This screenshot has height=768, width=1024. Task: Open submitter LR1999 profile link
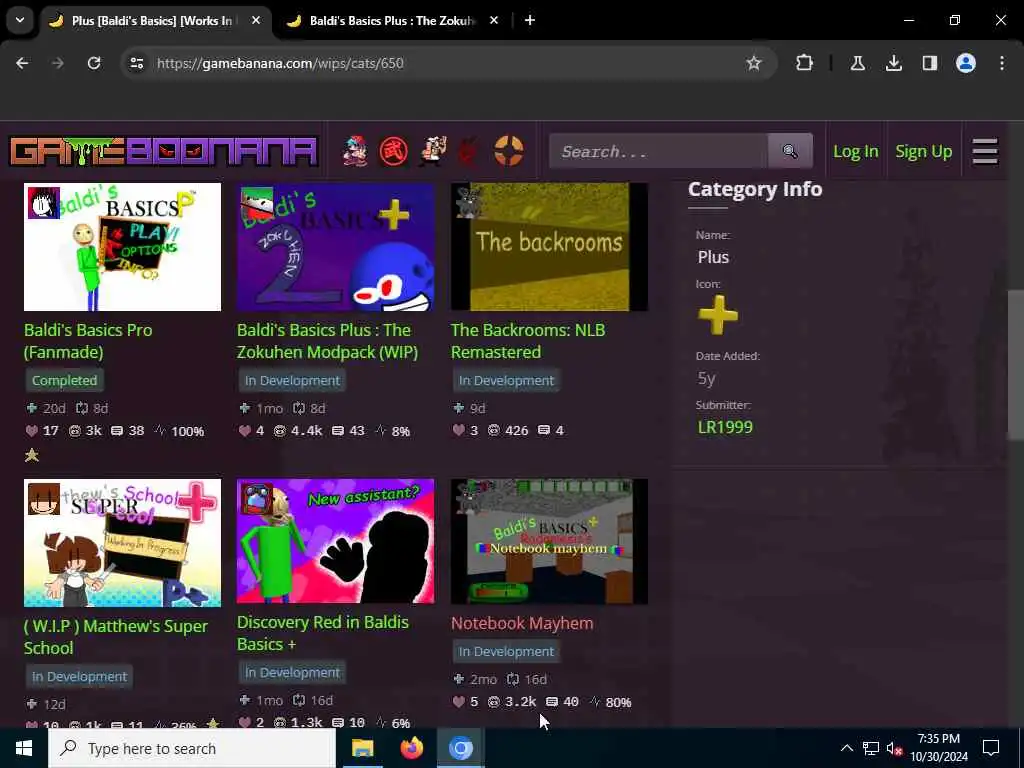point(725,427)
